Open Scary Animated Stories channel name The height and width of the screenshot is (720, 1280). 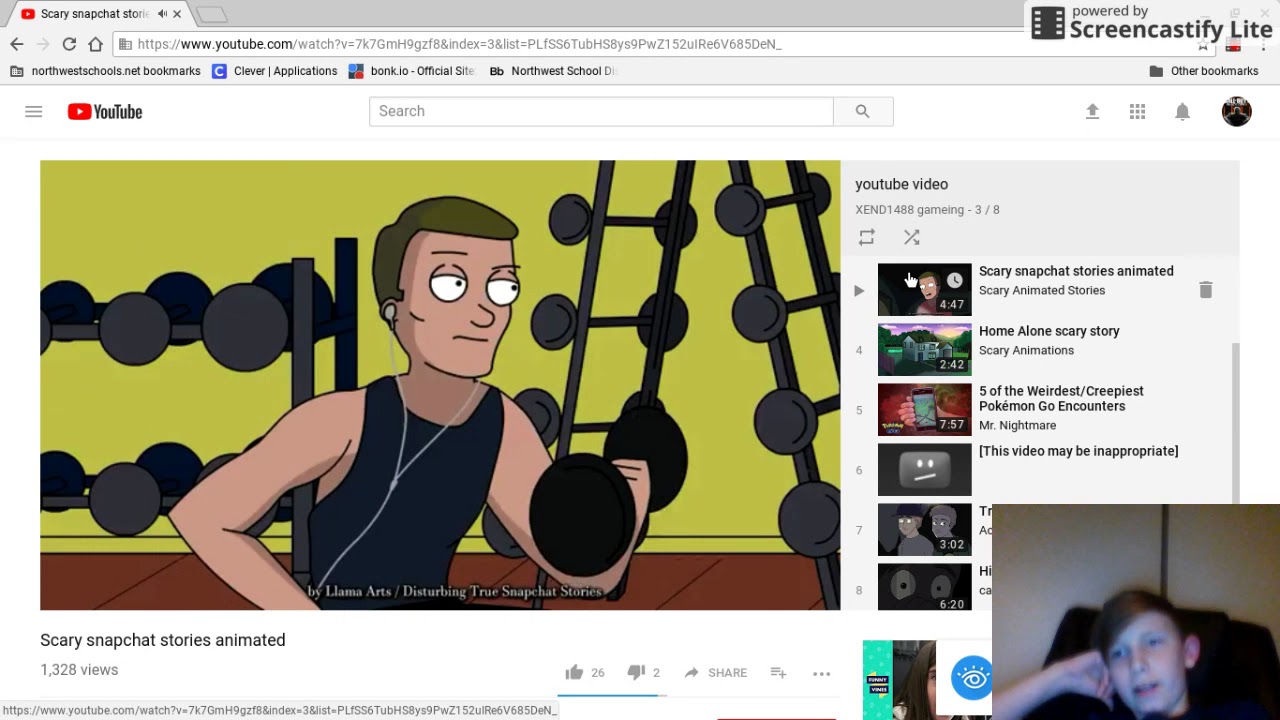1042,290
